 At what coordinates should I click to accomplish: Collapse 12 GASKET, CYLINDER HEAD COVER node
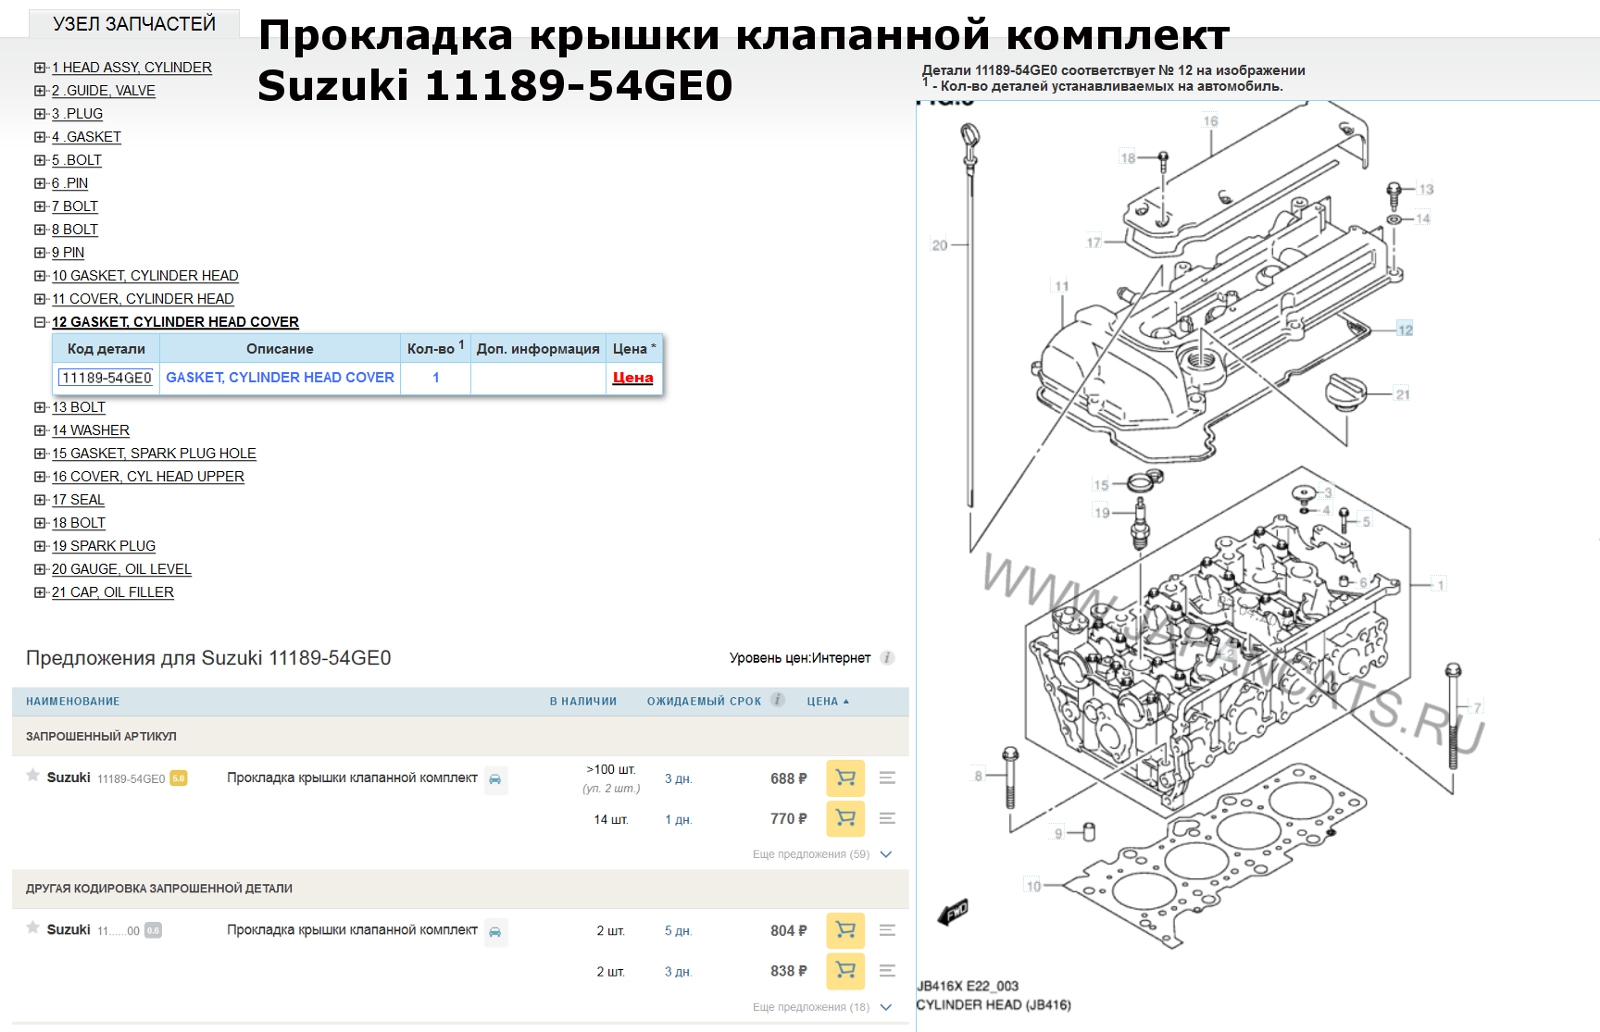(40, 322)
